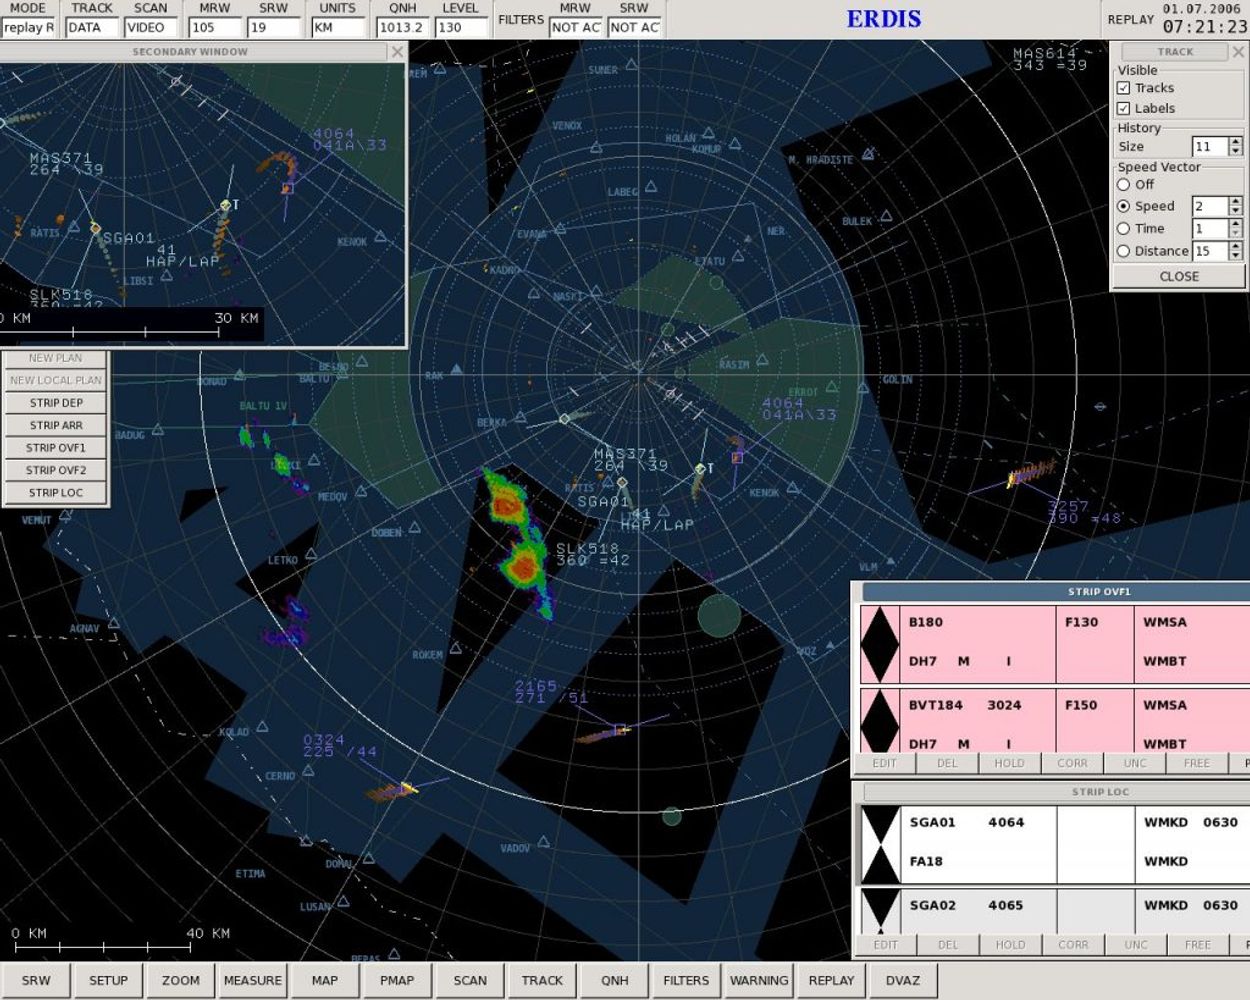This screenshot has width=1250, height=1000.
Task: Decrease the Distance stepper value
Action: pyautogui.click(x=1236, y=256)
